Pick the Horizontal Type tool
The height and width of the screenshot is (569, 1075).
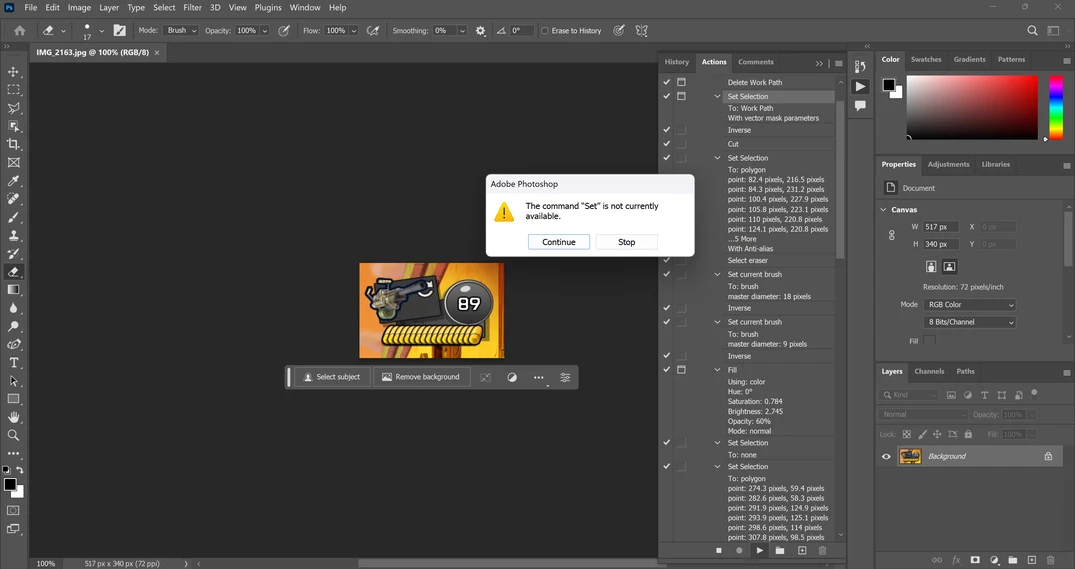(x=14, y=363)
